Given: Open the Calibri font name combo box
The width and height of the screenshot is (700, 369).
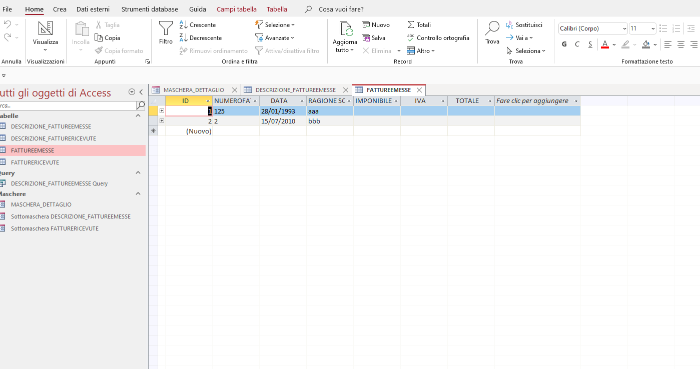Looking at the screenshot, I should pyautogui.click(x=592, y=29).
